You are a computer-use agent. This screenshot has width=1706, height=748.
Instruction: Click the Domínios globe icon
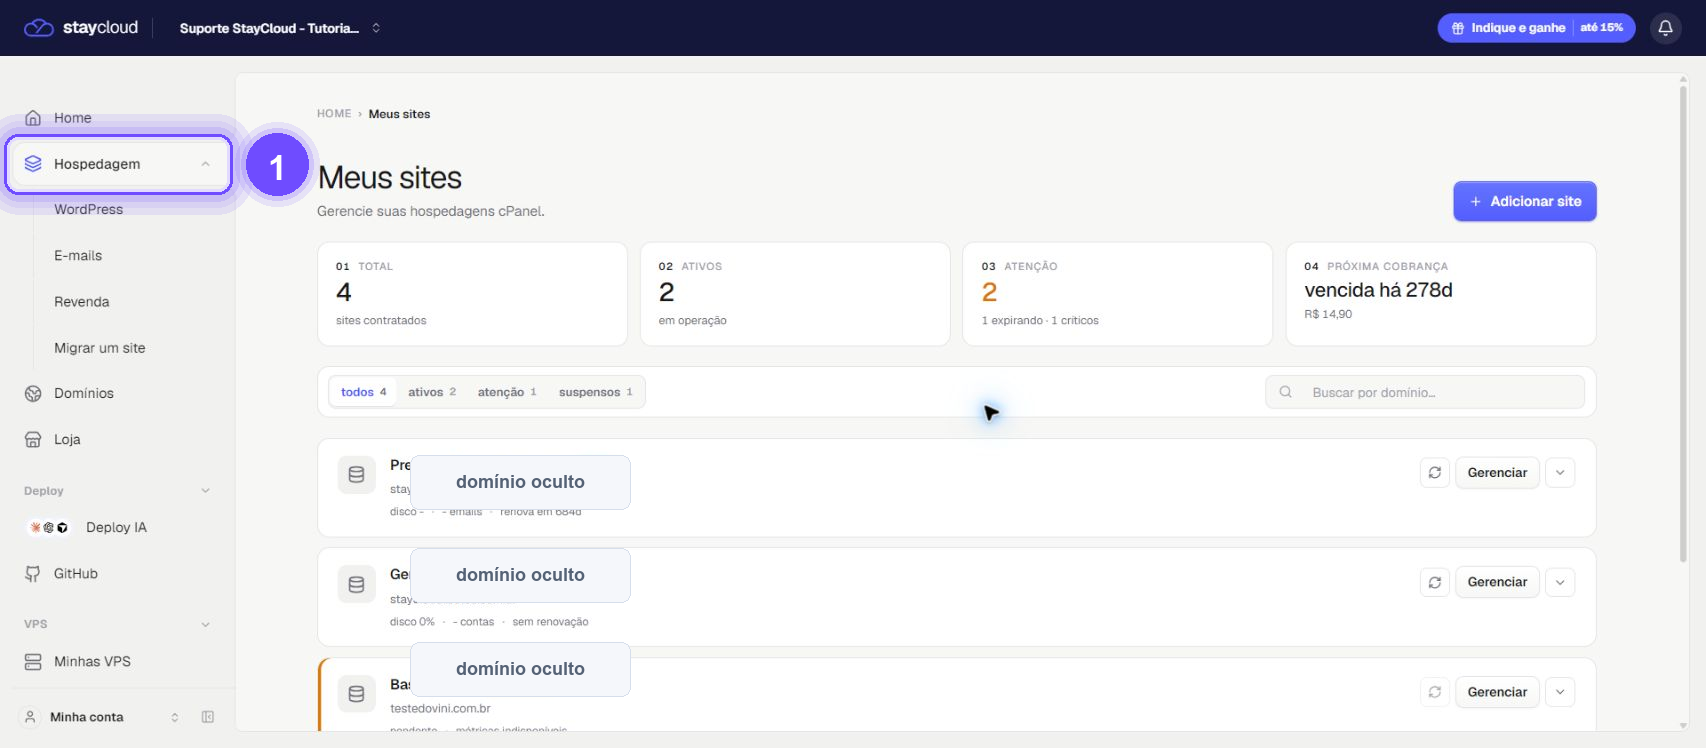[x=33, y=393]
